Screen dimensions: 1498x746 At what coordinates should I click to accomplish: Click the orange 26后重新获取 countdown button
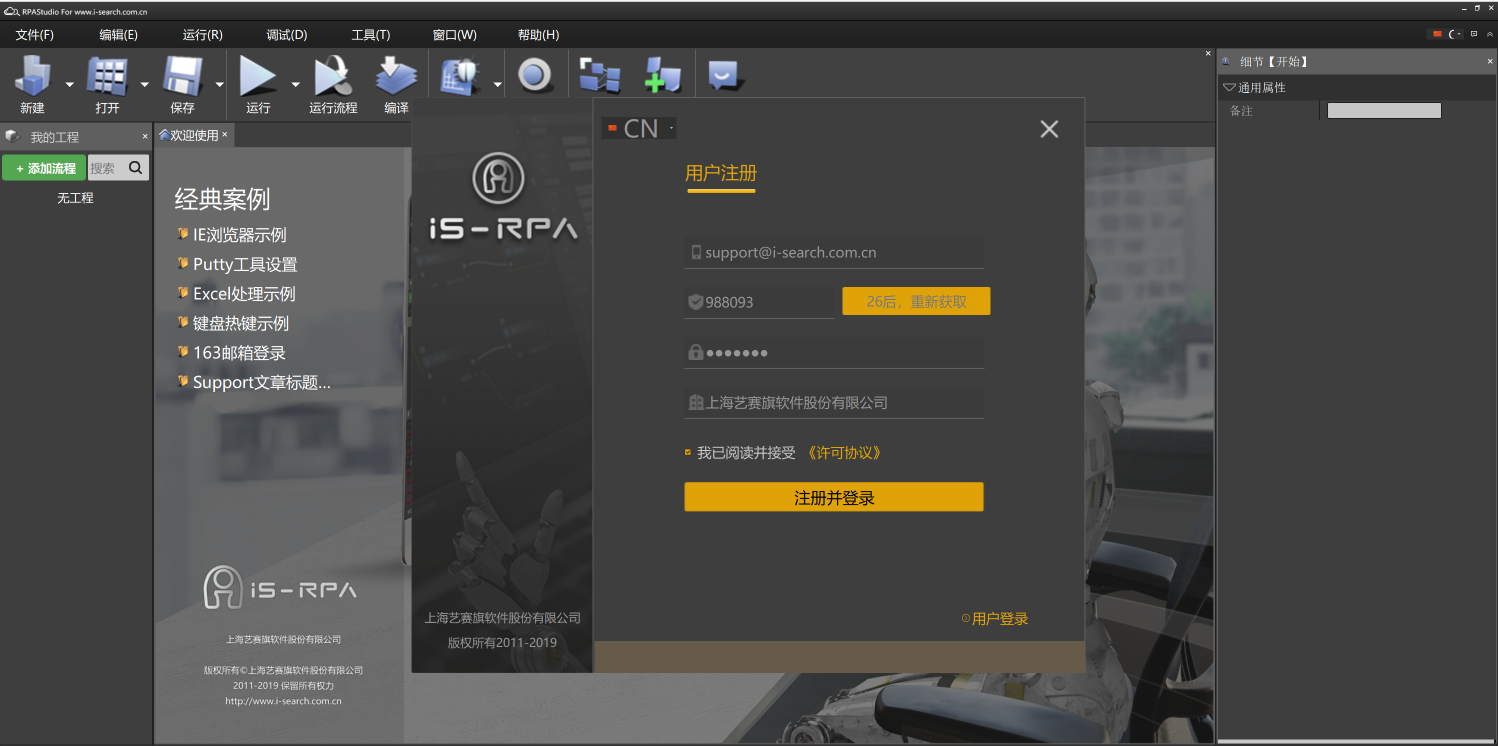coord(916,301)
